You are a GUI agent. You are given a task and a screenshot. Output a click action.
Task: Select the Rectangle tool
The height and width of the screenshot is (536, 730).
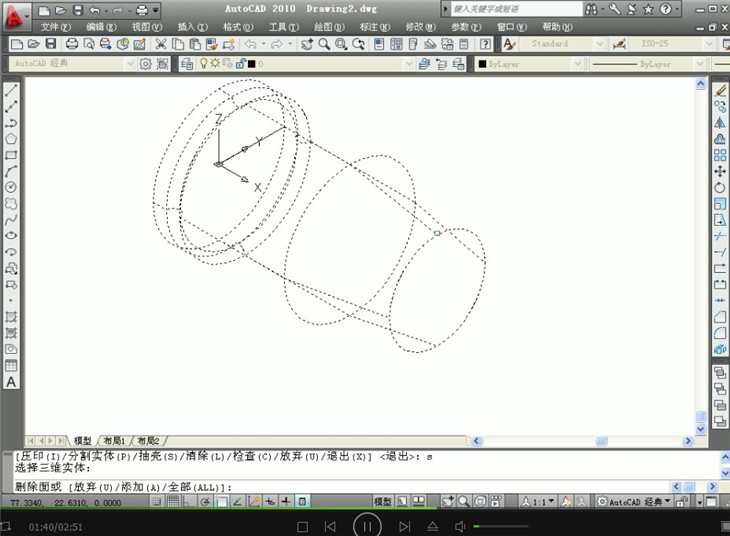(11, 155)
